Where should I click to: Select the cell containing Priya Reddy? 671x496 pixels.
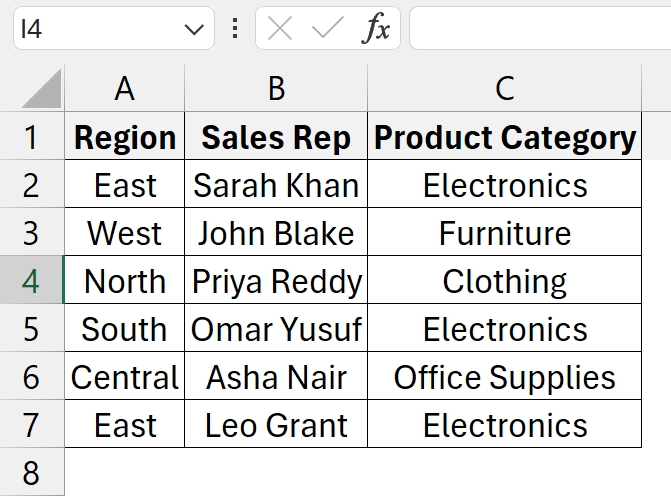pos(276,282)
